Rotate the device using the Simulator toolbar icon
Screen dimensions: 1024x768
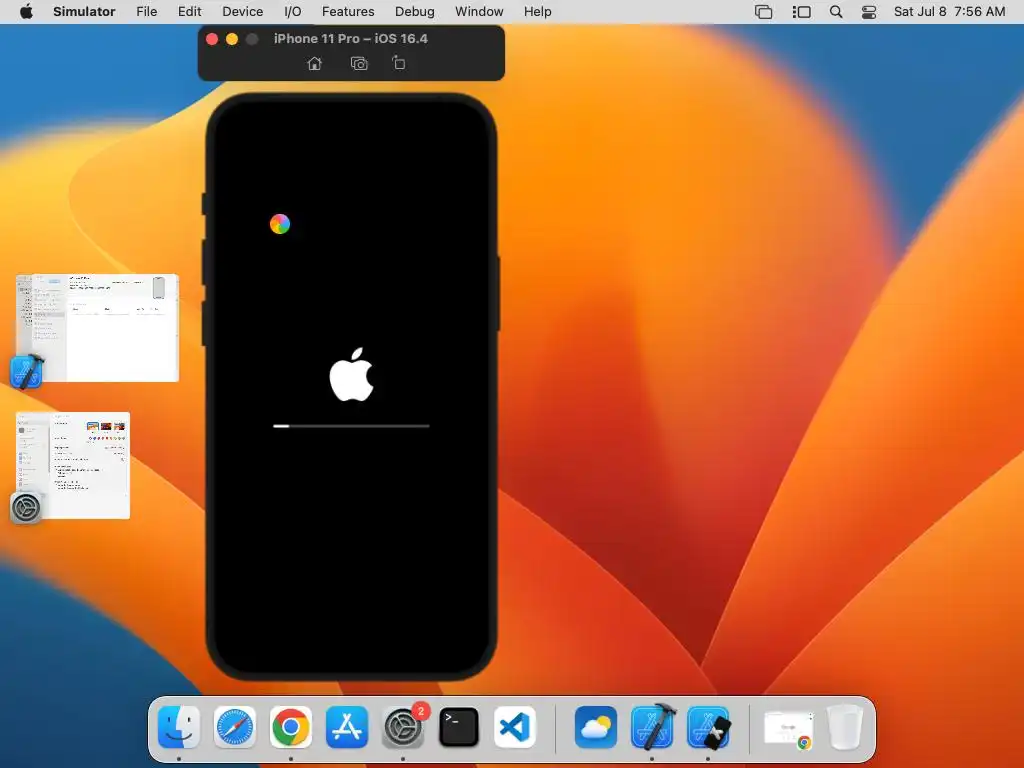point(398,63)
